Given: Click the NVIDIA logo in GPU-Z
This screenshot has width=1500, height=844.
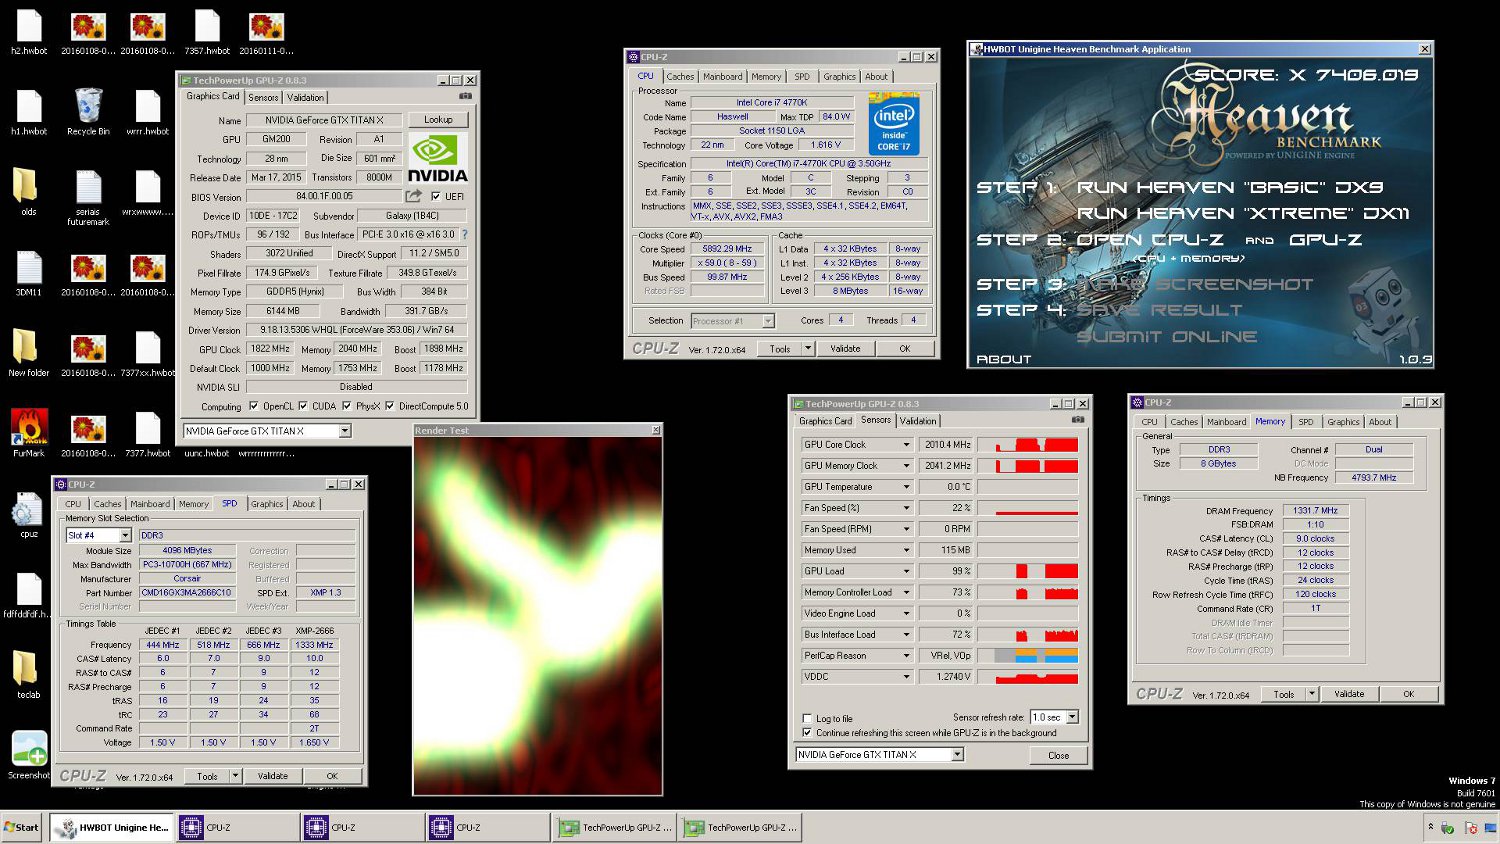Looking at the screenshot, I should tap(437, 158).
